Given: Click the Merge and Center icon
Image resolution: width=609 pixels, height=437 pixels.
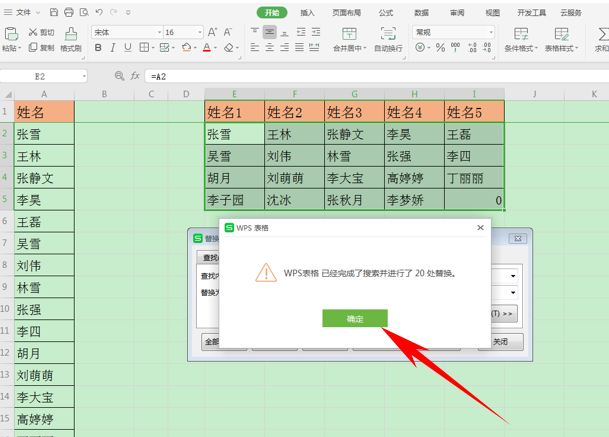Looking at the screenshot, I should [x=349, y=39].
